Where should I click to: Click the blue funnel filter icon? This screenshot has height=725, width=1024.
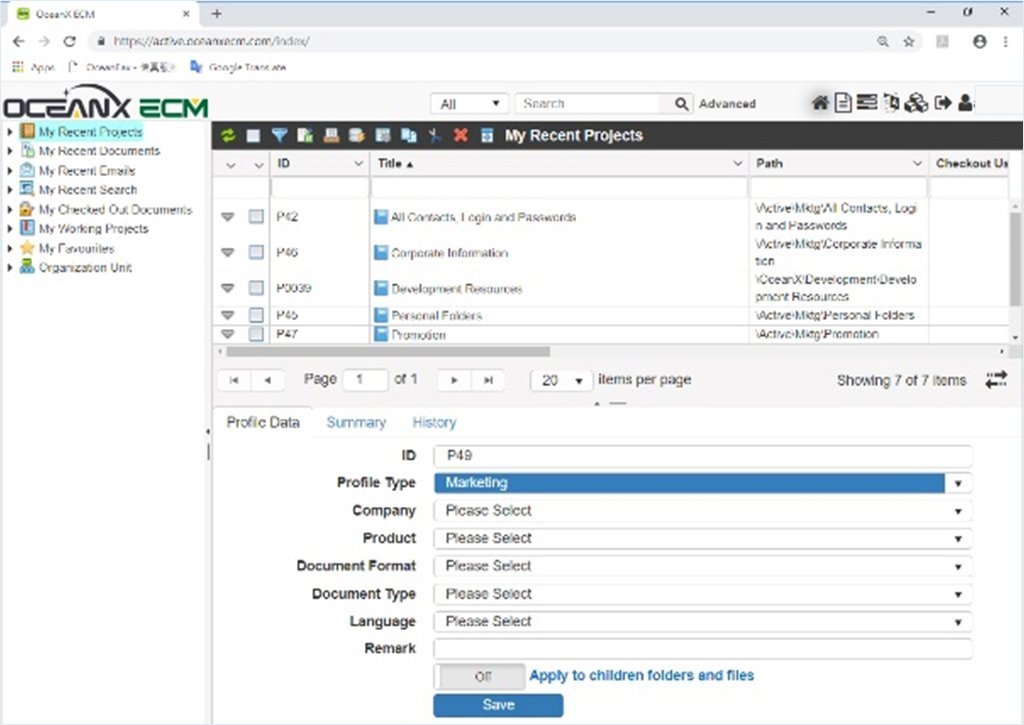pyautogui.click(x=279, y=135)
